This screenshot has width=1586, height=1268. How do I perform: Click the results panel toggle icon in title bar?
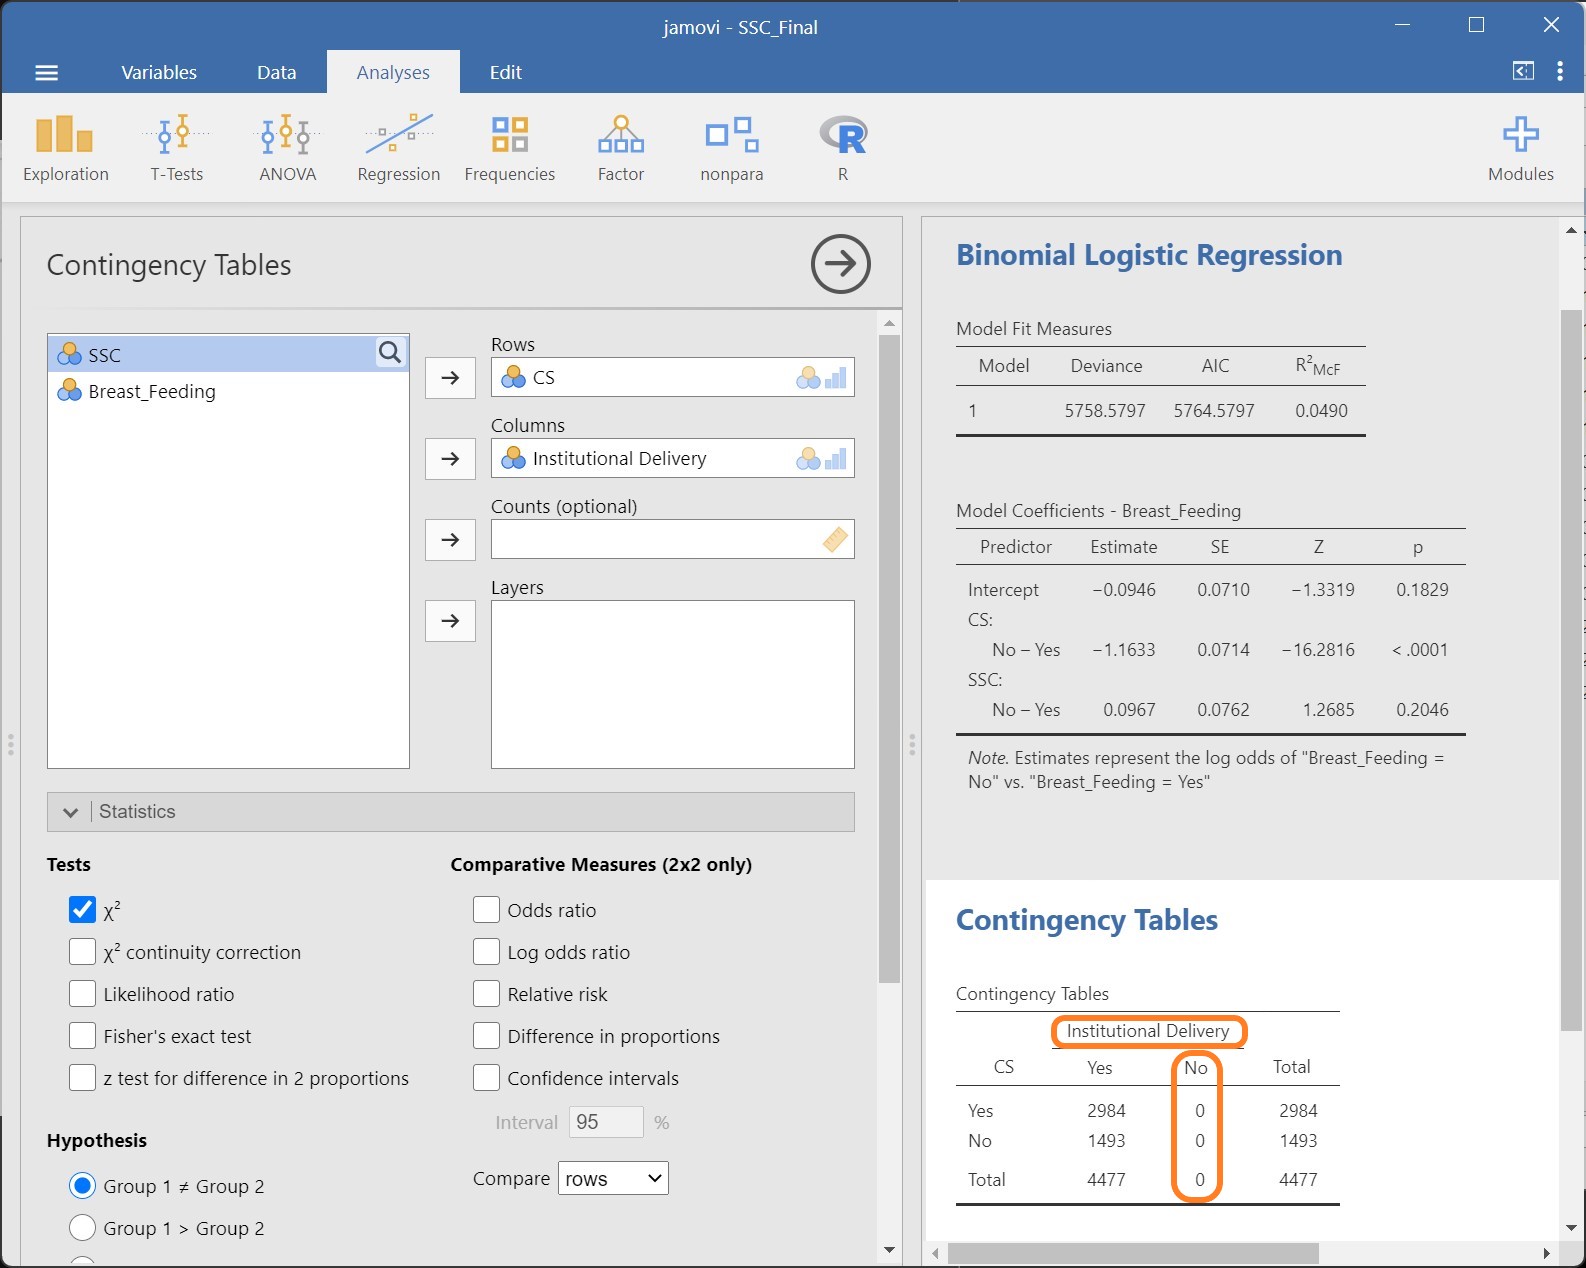click(1523, 71)
